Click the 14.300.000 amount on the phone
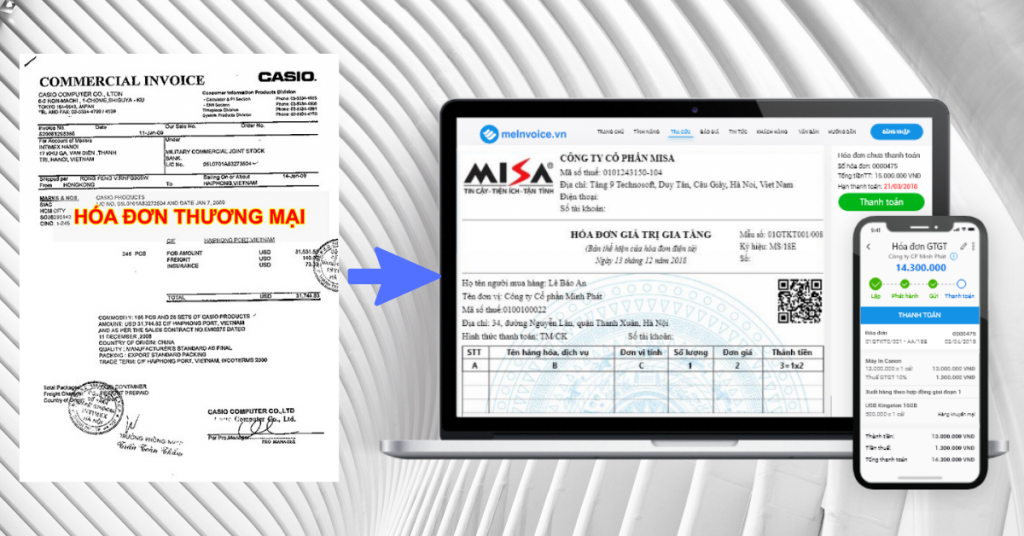The height and width of the screenshot is (536, 1024). tap(920, 268)
